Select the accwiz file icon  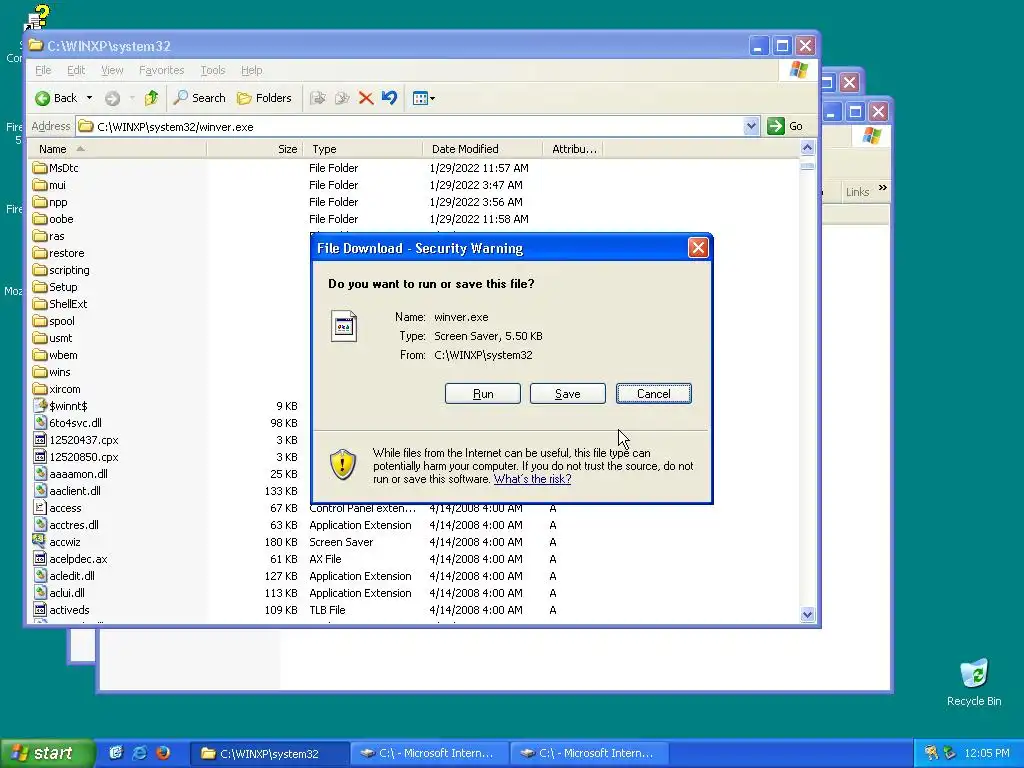(40, 541)
